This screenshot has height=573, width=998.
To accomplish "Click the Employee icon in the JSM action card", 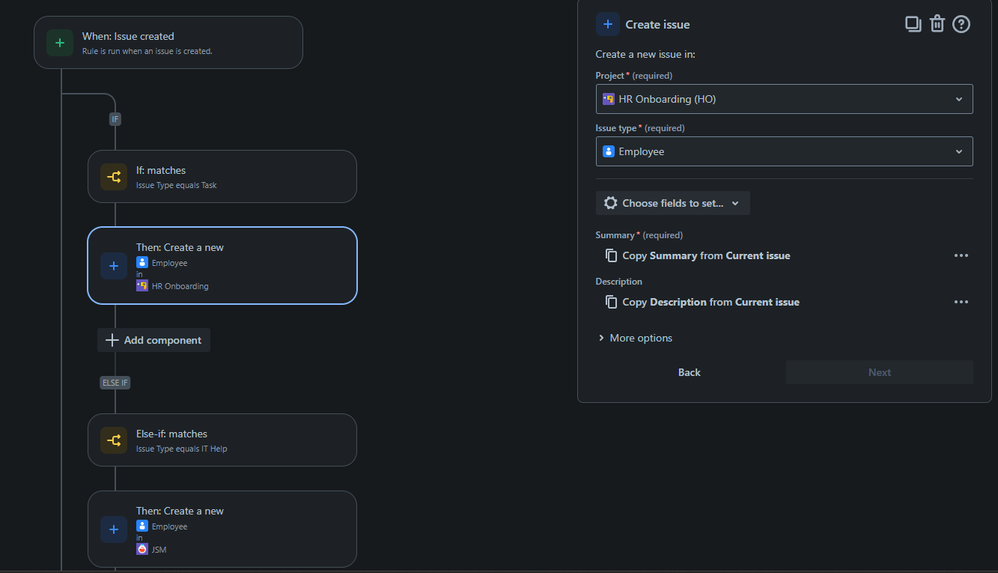I will point(142,526).
